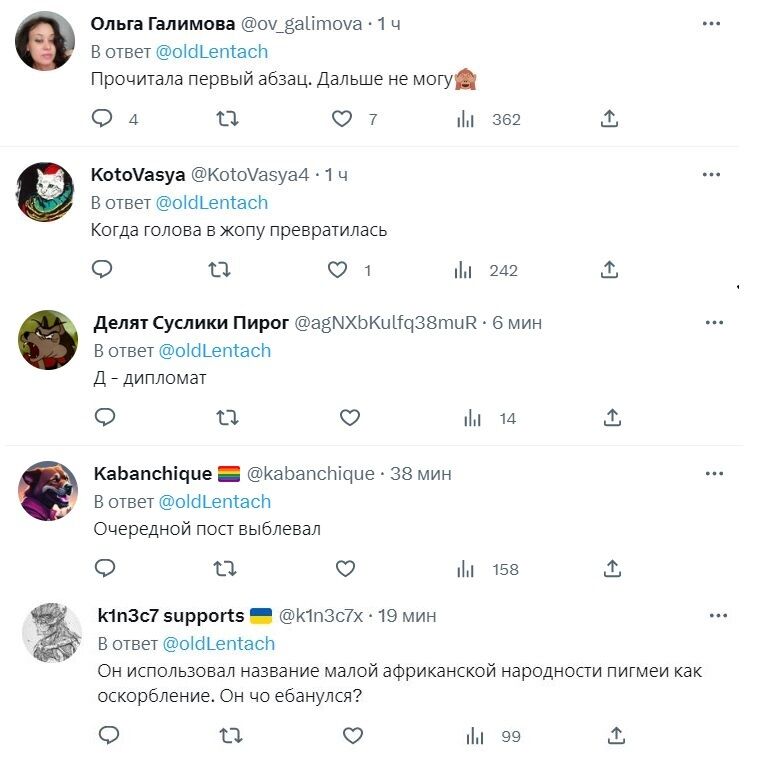Open @oldLentach link in Ольга Галимова's reply
763x771 pixels.
(x=212, y=52)
